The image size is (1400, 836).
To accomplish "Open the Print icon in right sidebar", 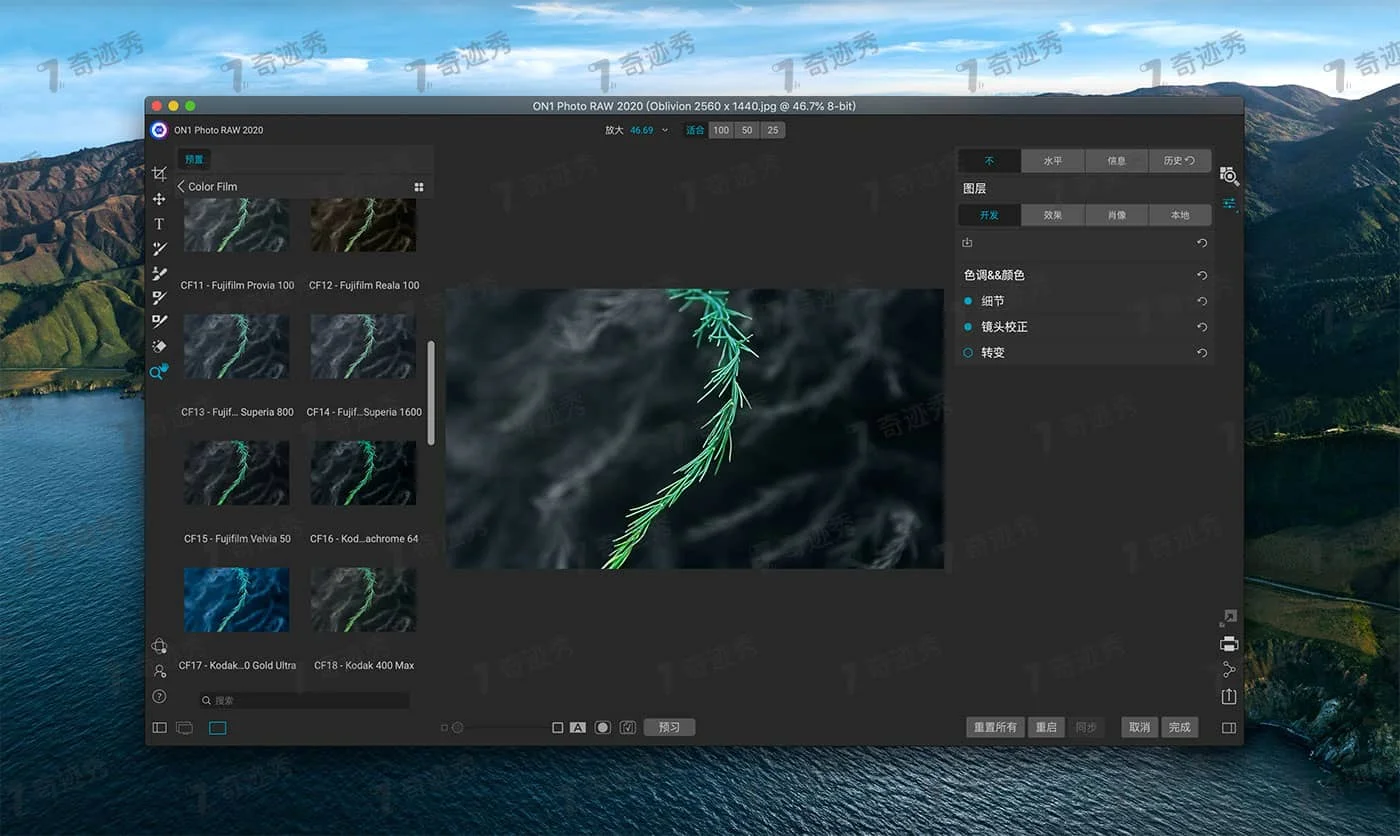I will pos(1229,644).
